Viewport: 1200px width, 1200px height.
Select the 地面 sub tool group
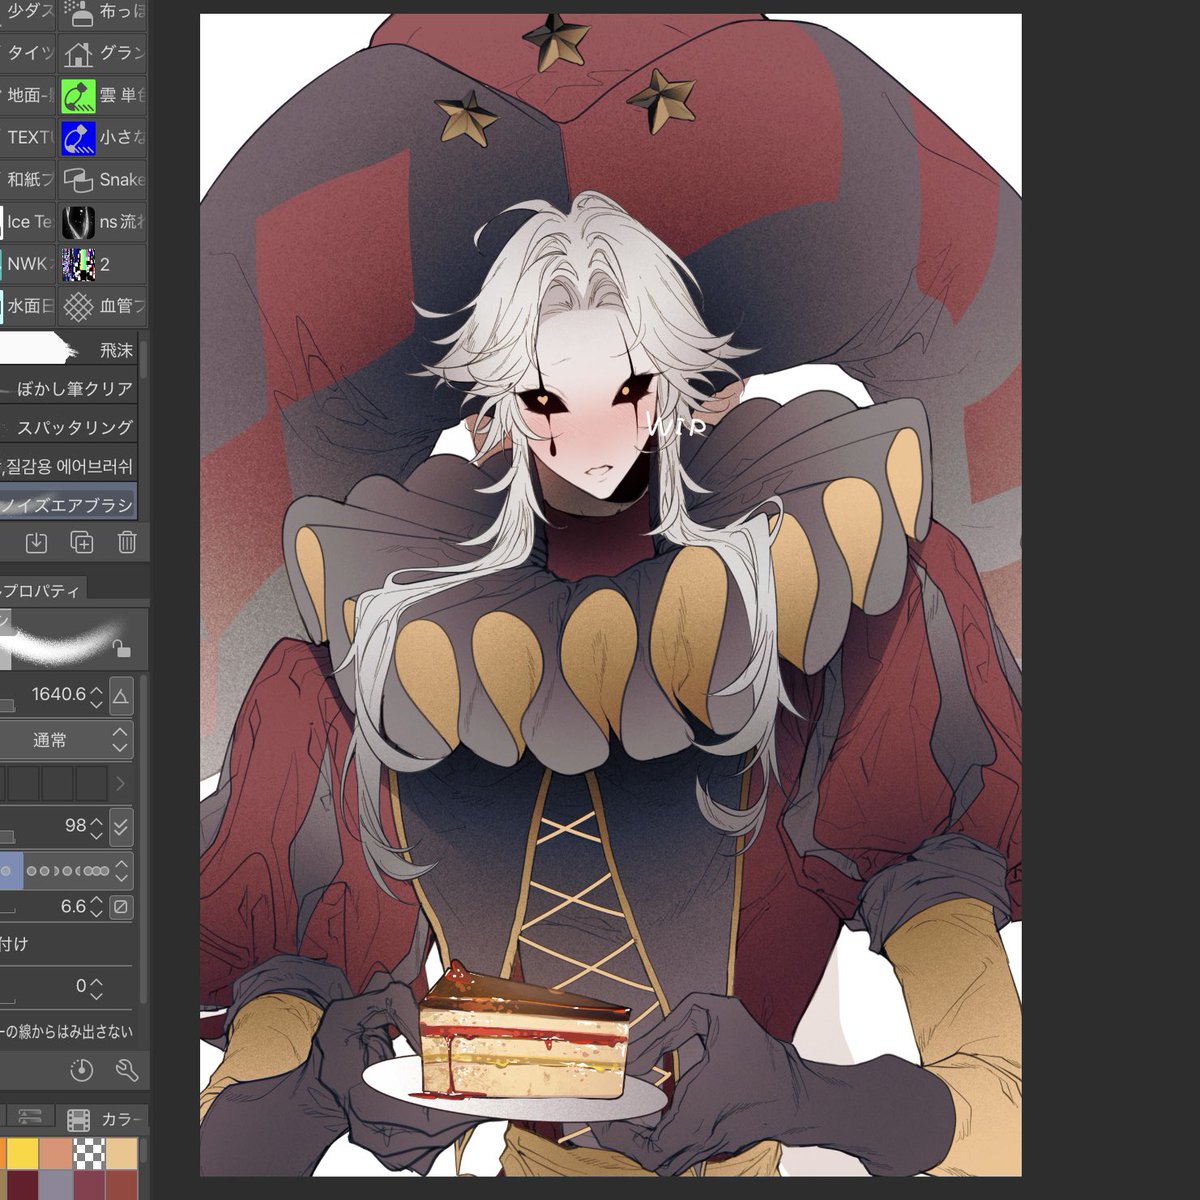(x=27, y=95)
